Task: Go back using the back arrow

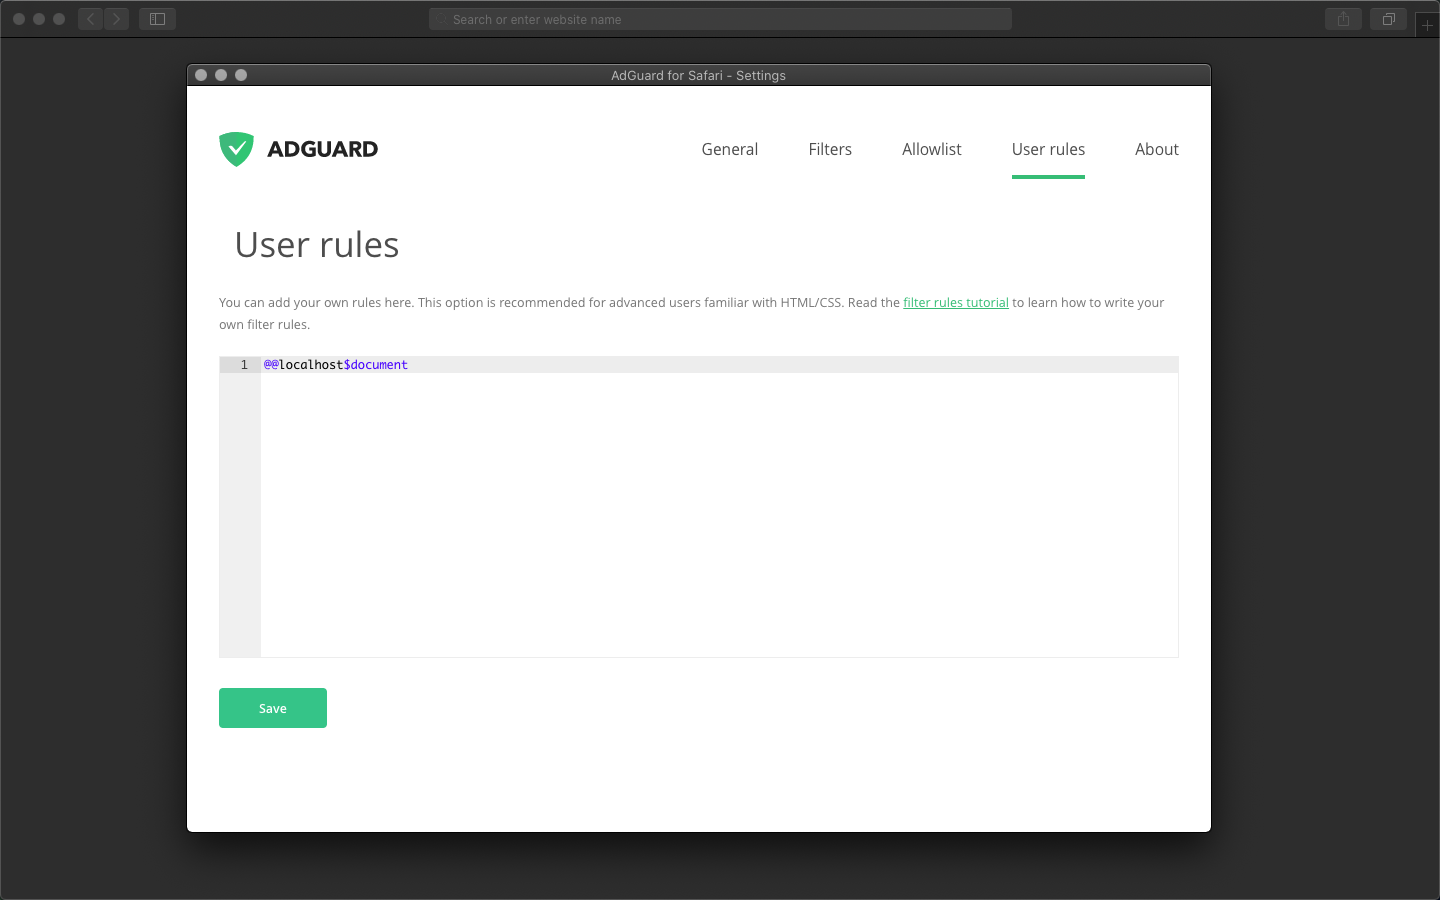Action: point(89,18)
